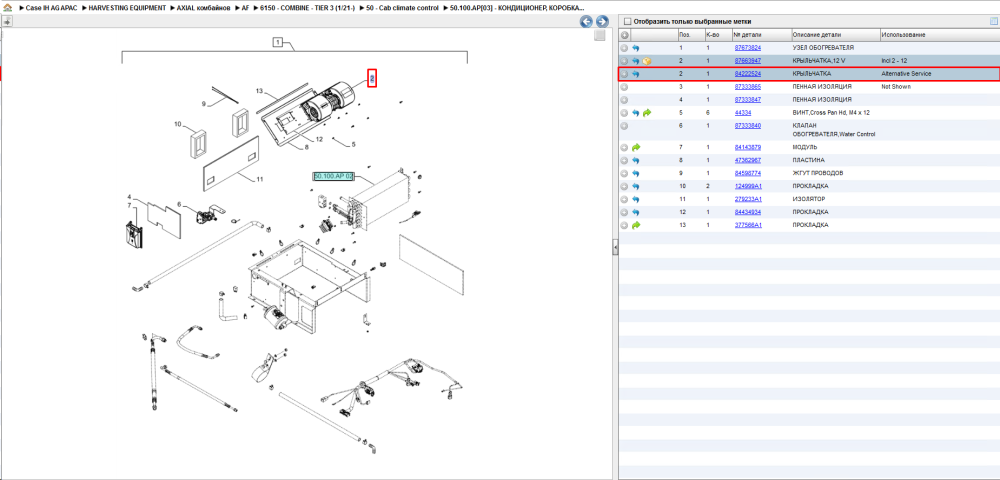Click the add circle icon for part 87333865
Viewport: 1000px width, 480px height.
point(624,87)
